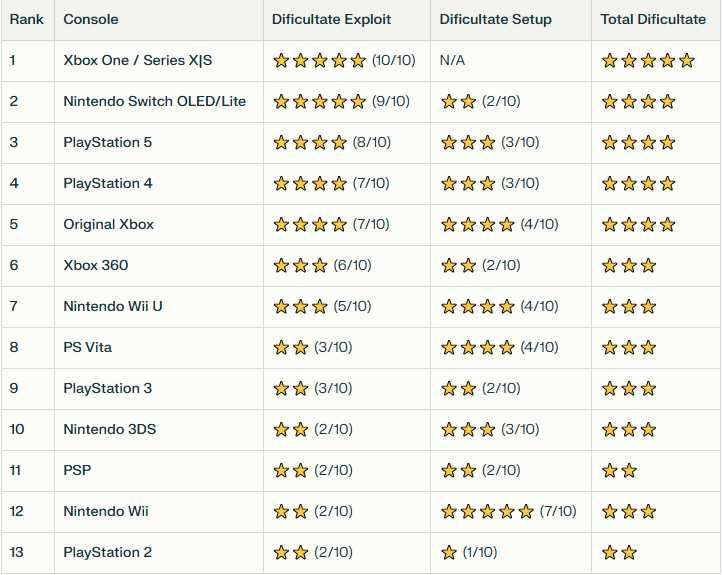This screenshot has height=575, width=722.
Task: Click the Setup stars for Nintendo Switch OLED/Lite
Action: [458, 102]
